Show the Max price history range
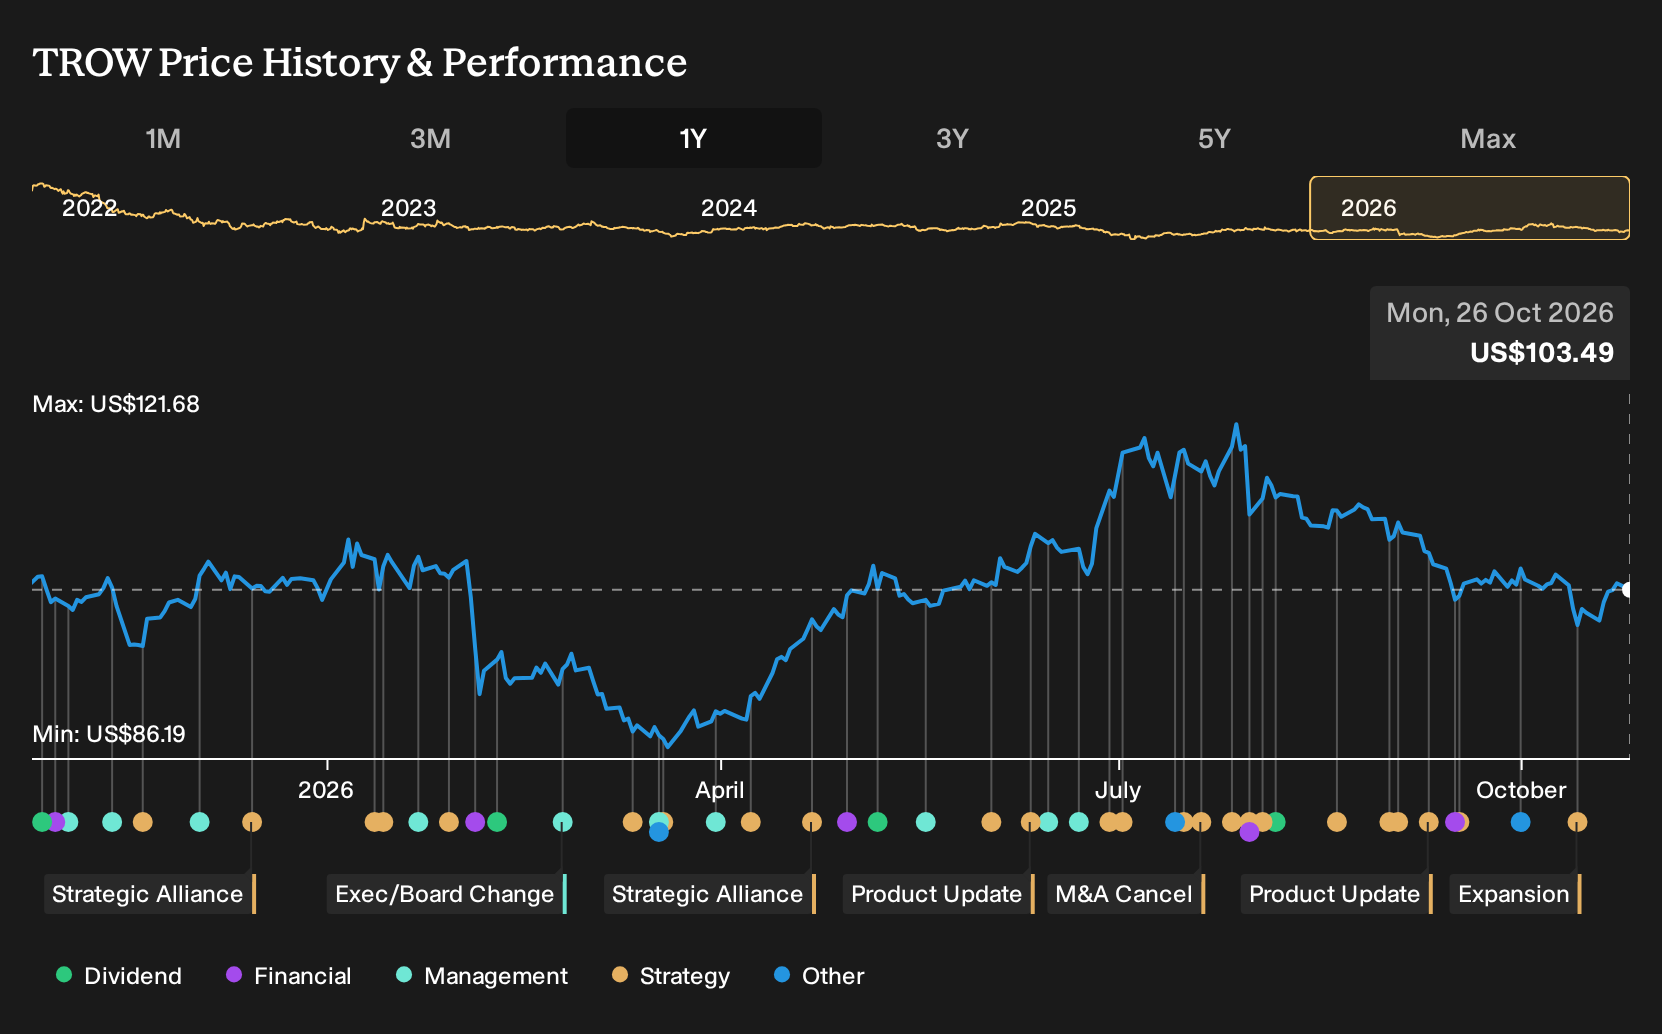 click(1488, 138)
